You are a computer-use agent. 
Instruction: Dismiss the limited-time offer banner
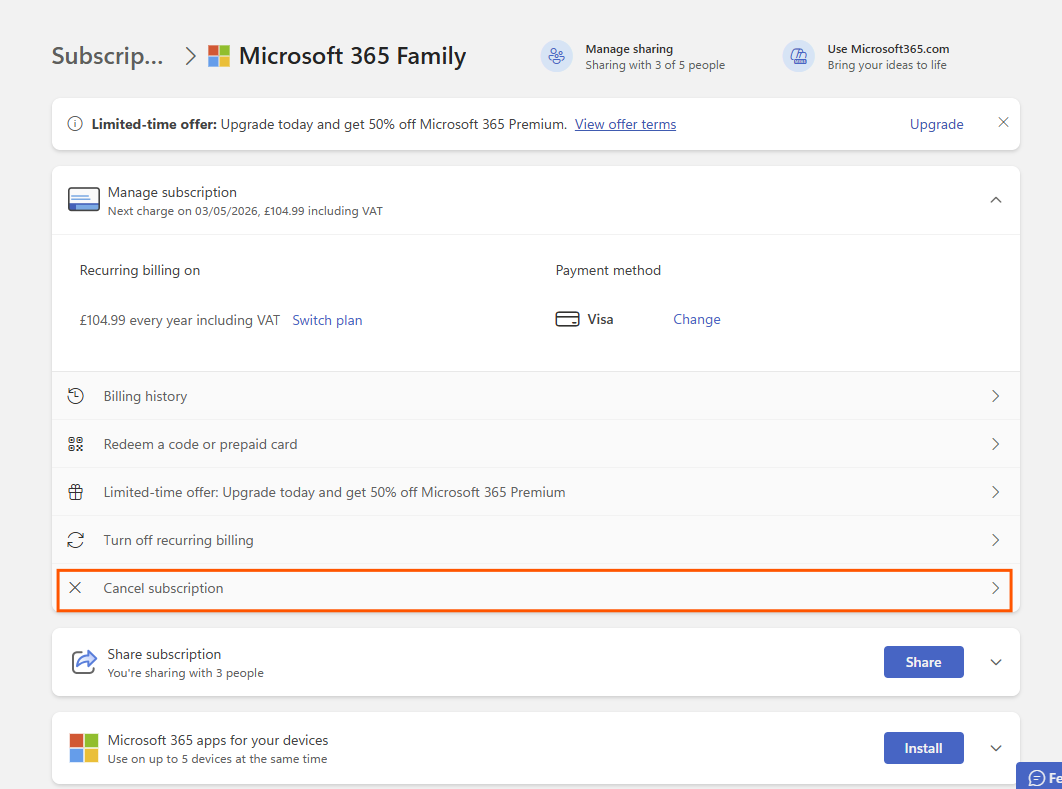click(1003, 122)
